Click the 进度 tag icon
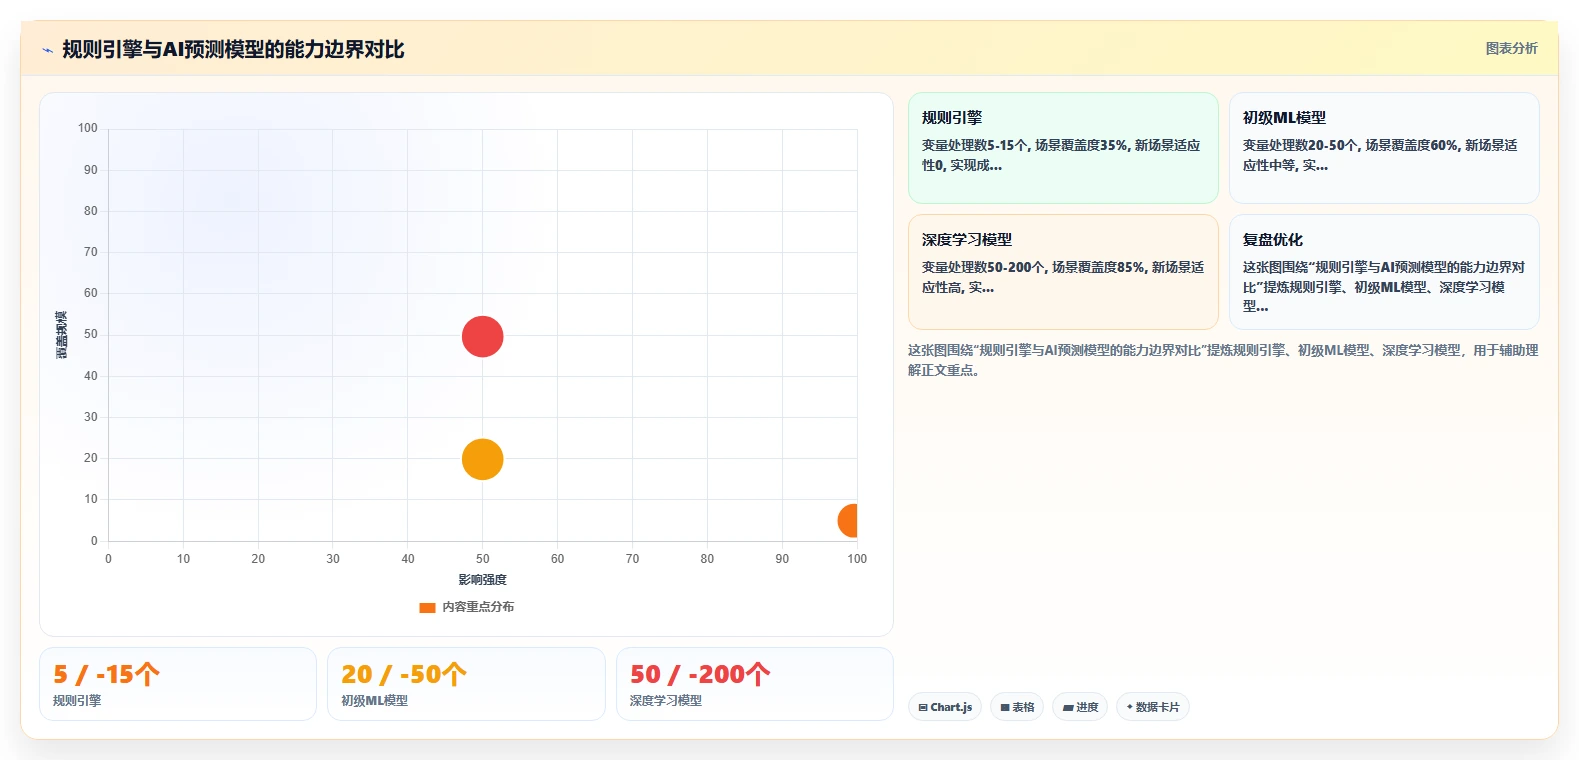1579x760 pixels. coord(1068,707)
